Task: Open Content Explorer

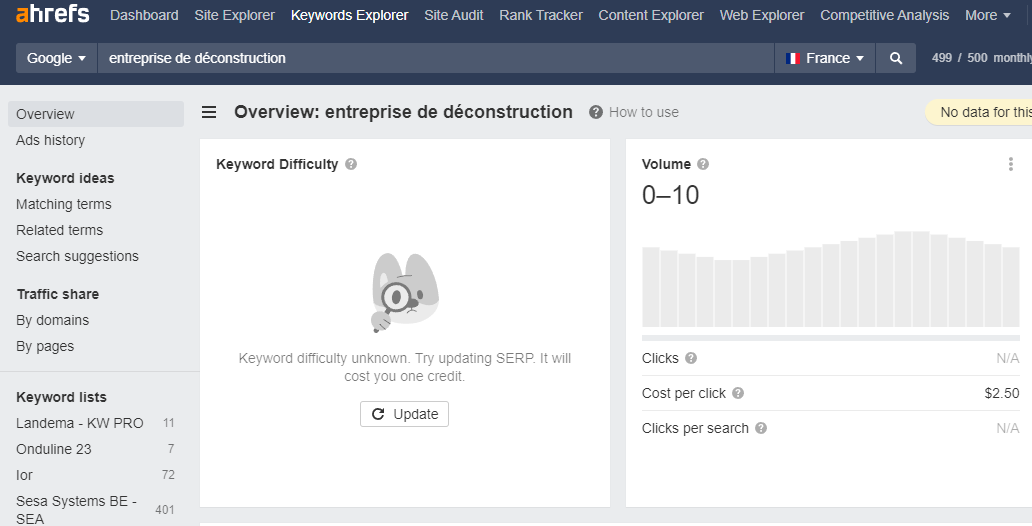Action: click(651, 15)
